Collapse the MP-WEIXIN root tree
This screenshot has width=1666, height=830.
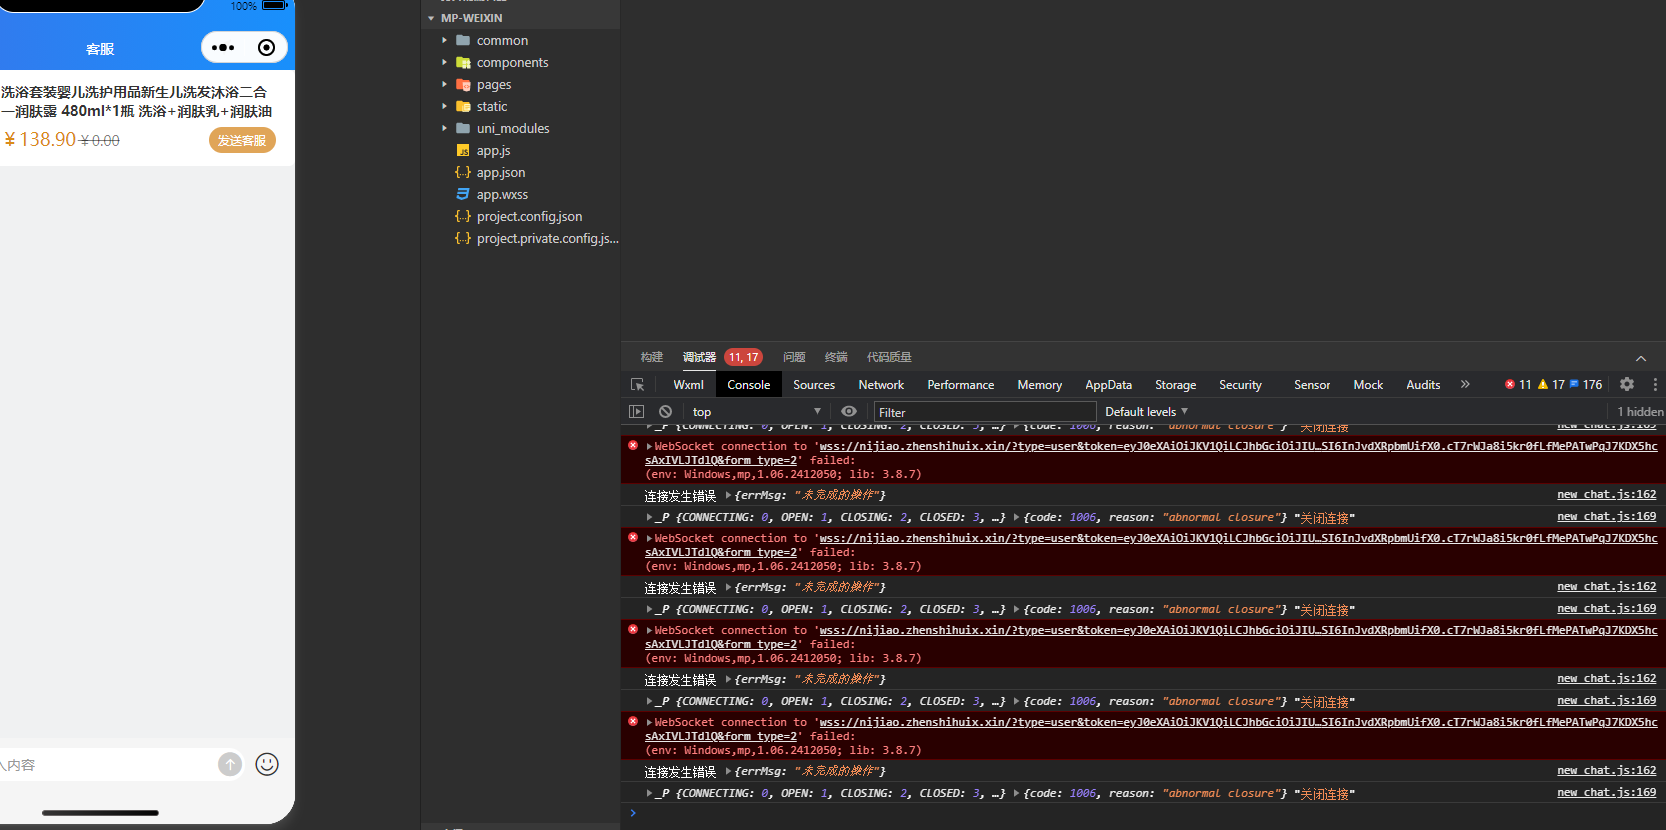tap(431, 18)
